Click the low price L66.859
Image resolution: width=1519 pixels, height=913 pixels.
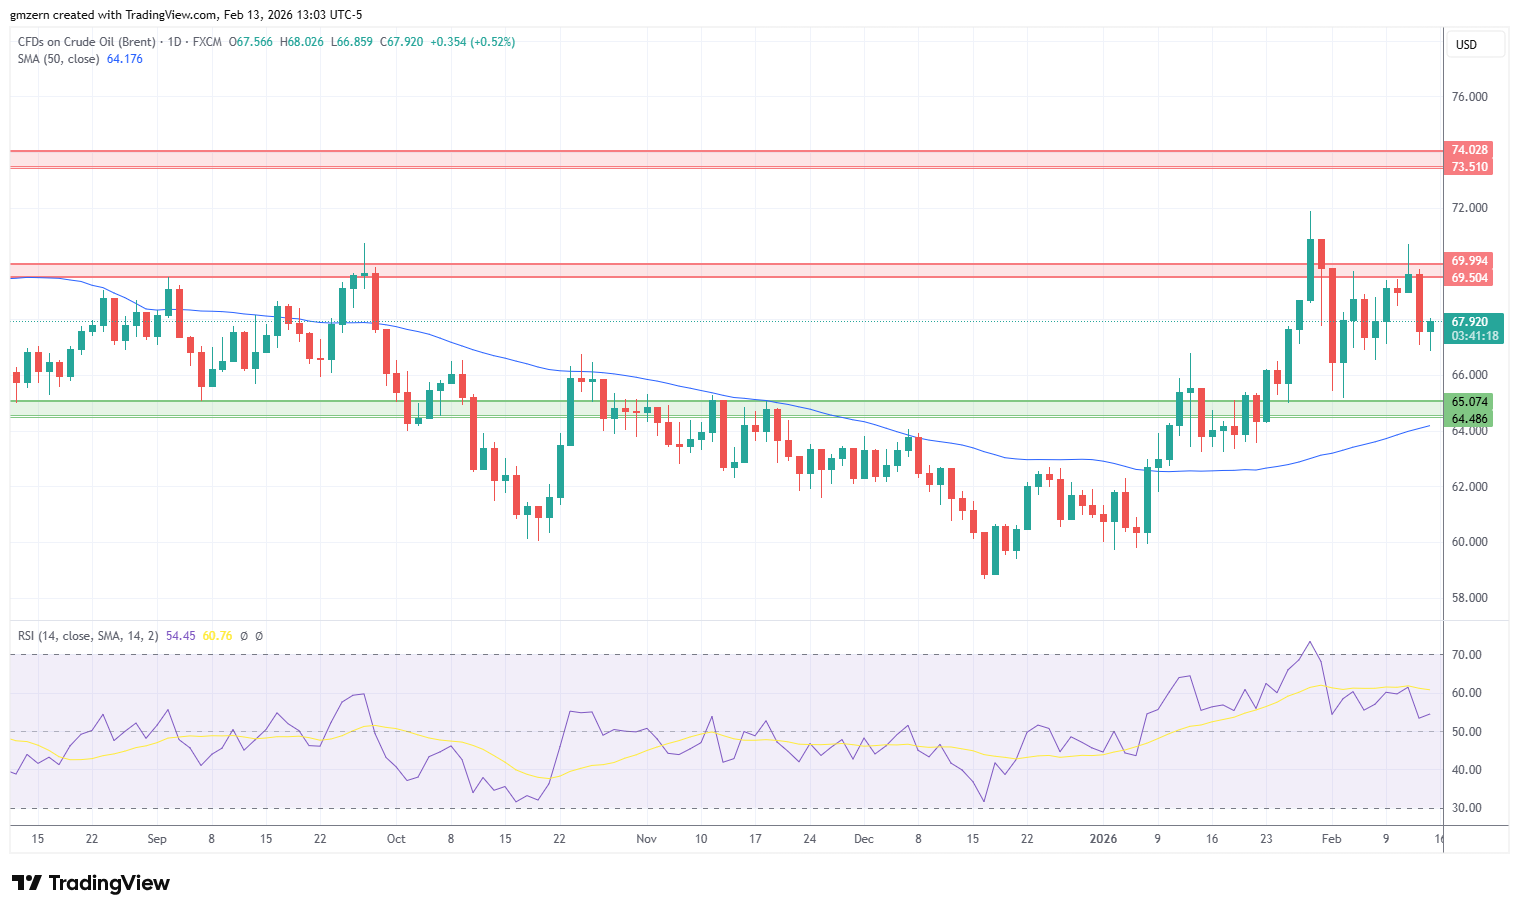352,42
